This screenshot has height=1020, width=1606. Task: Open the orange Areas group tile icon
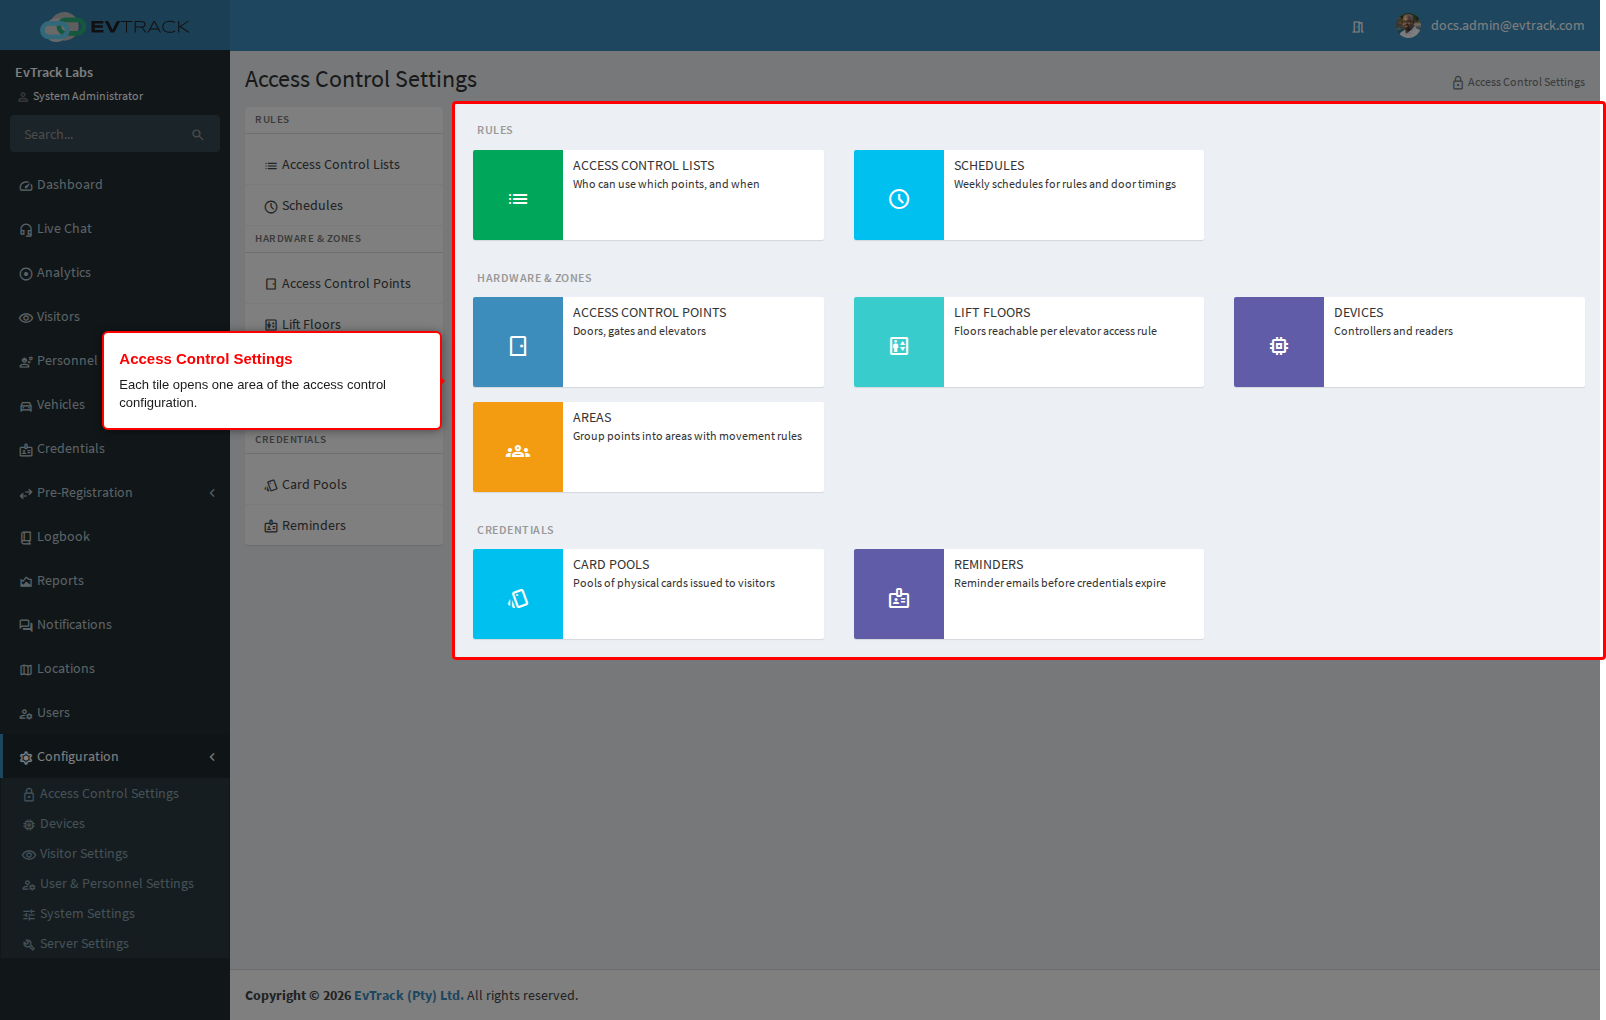coord(518,447)
